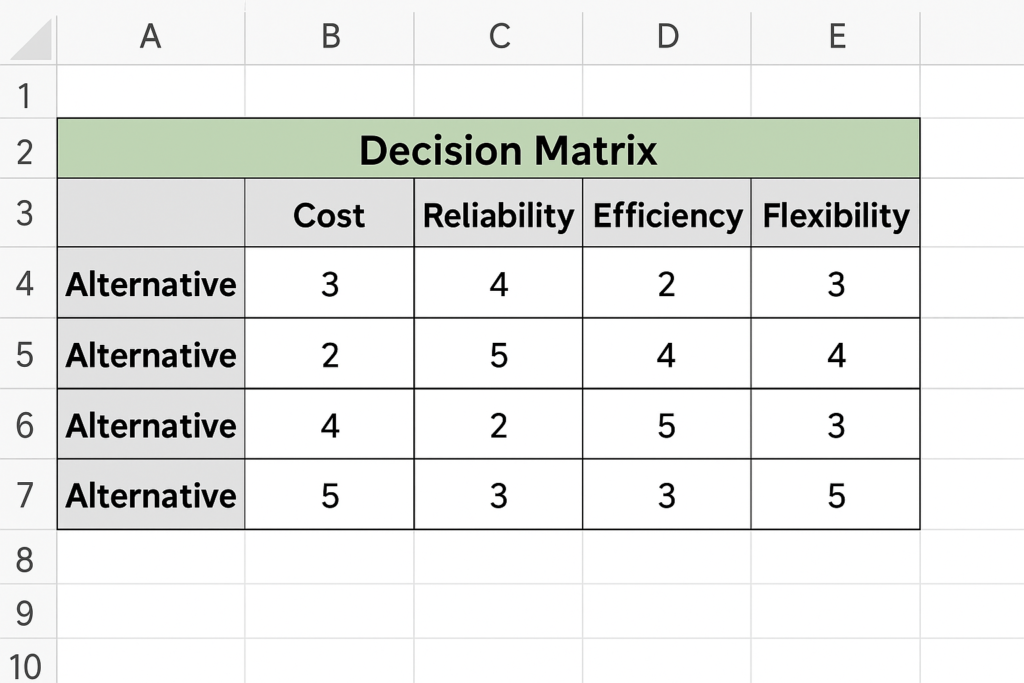Screen dimensions: 1024x683
Task: Select Efficiency value 2 in row 4
Action: [667, 283]
